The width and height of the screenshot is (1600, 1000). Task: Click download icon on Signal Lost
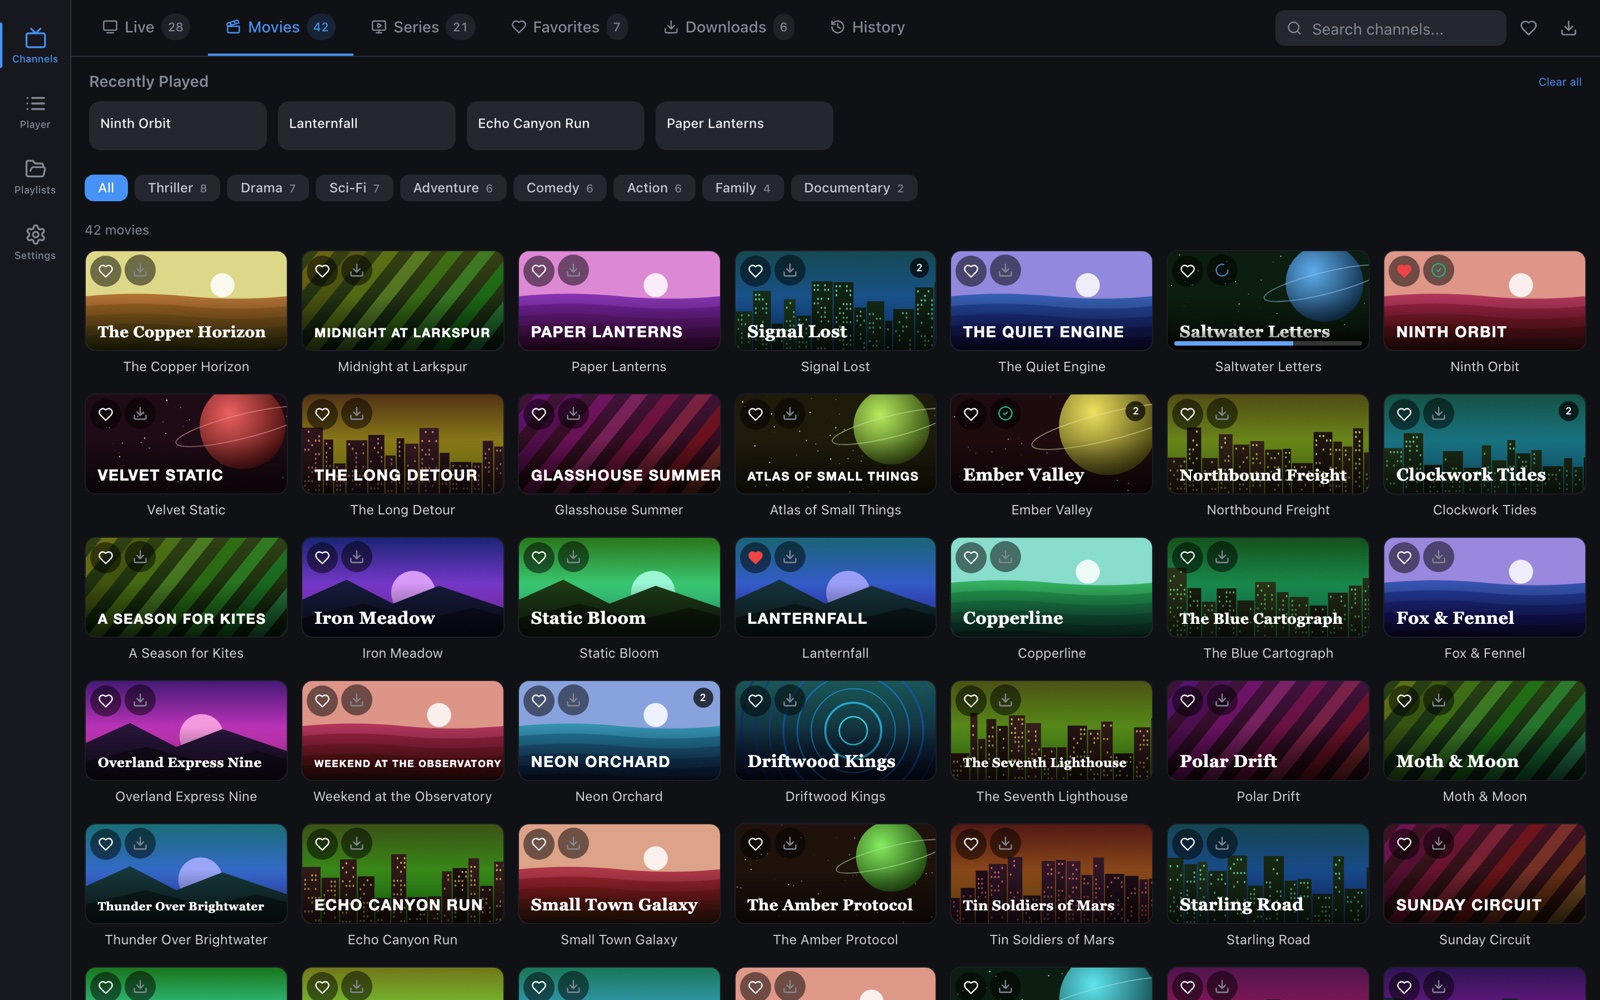click(x=790, y=270)
